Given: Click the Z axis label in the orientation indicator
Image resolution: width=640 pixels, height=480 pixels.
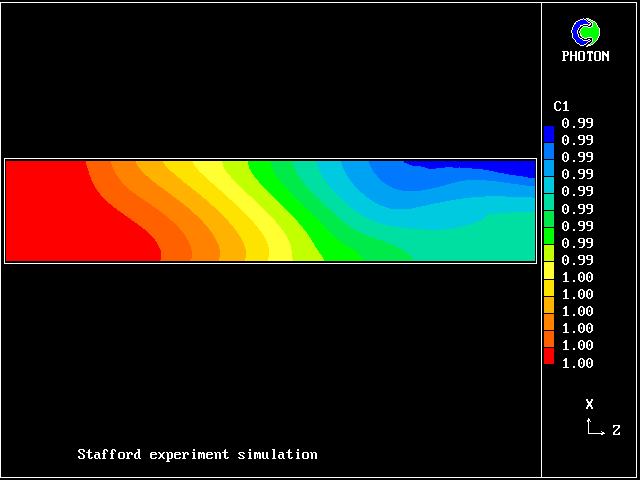Looking at the screenshot, I should [x=616, y=431].
